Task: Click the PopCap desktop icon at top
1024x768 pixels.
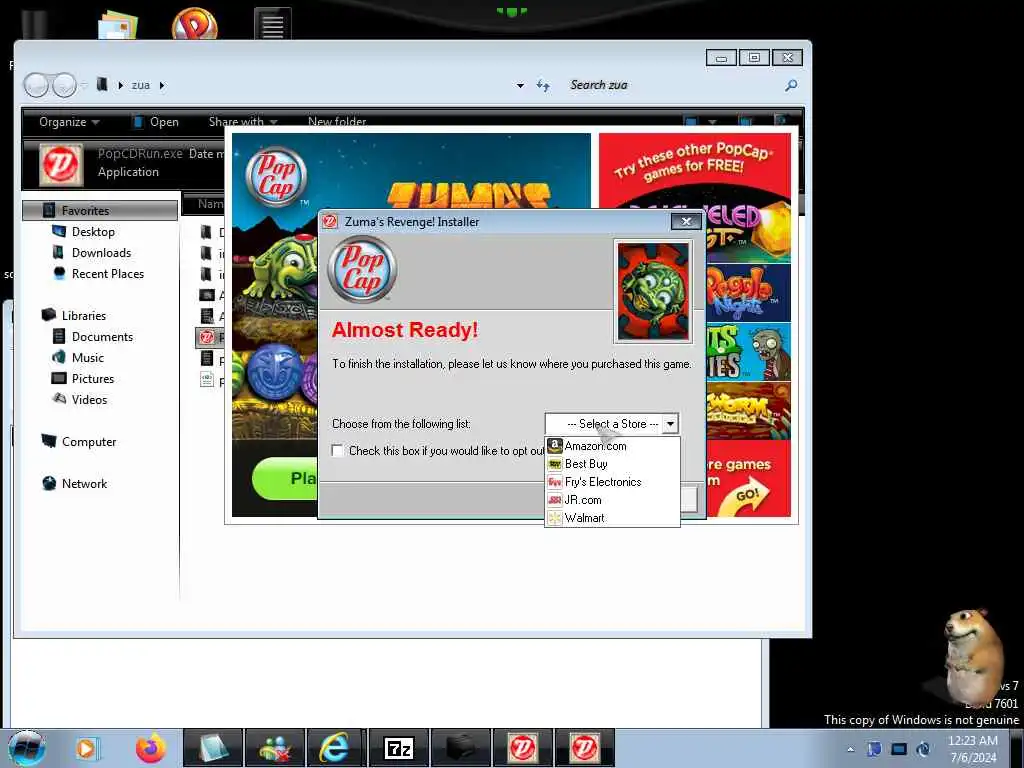Action: [x=195, y=23]
